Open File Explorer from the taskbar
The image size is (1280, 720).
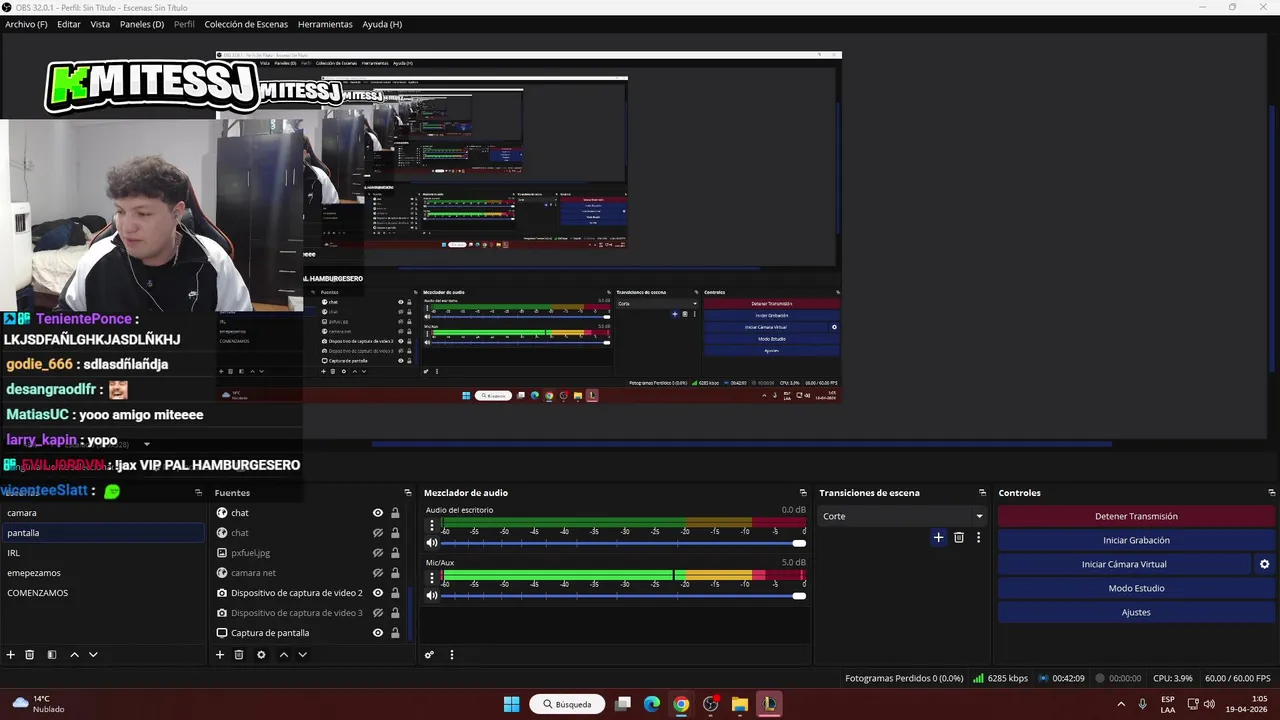click(740, 704)
